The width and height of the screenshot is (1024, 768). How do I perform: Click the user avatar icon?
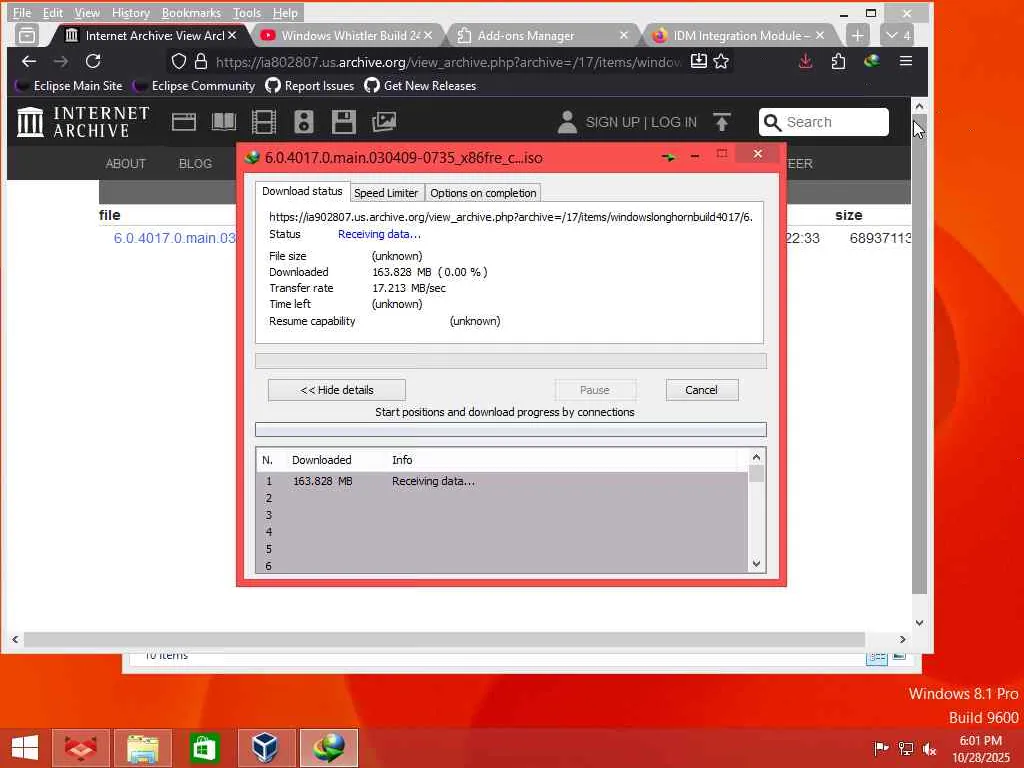coord(568,122)
